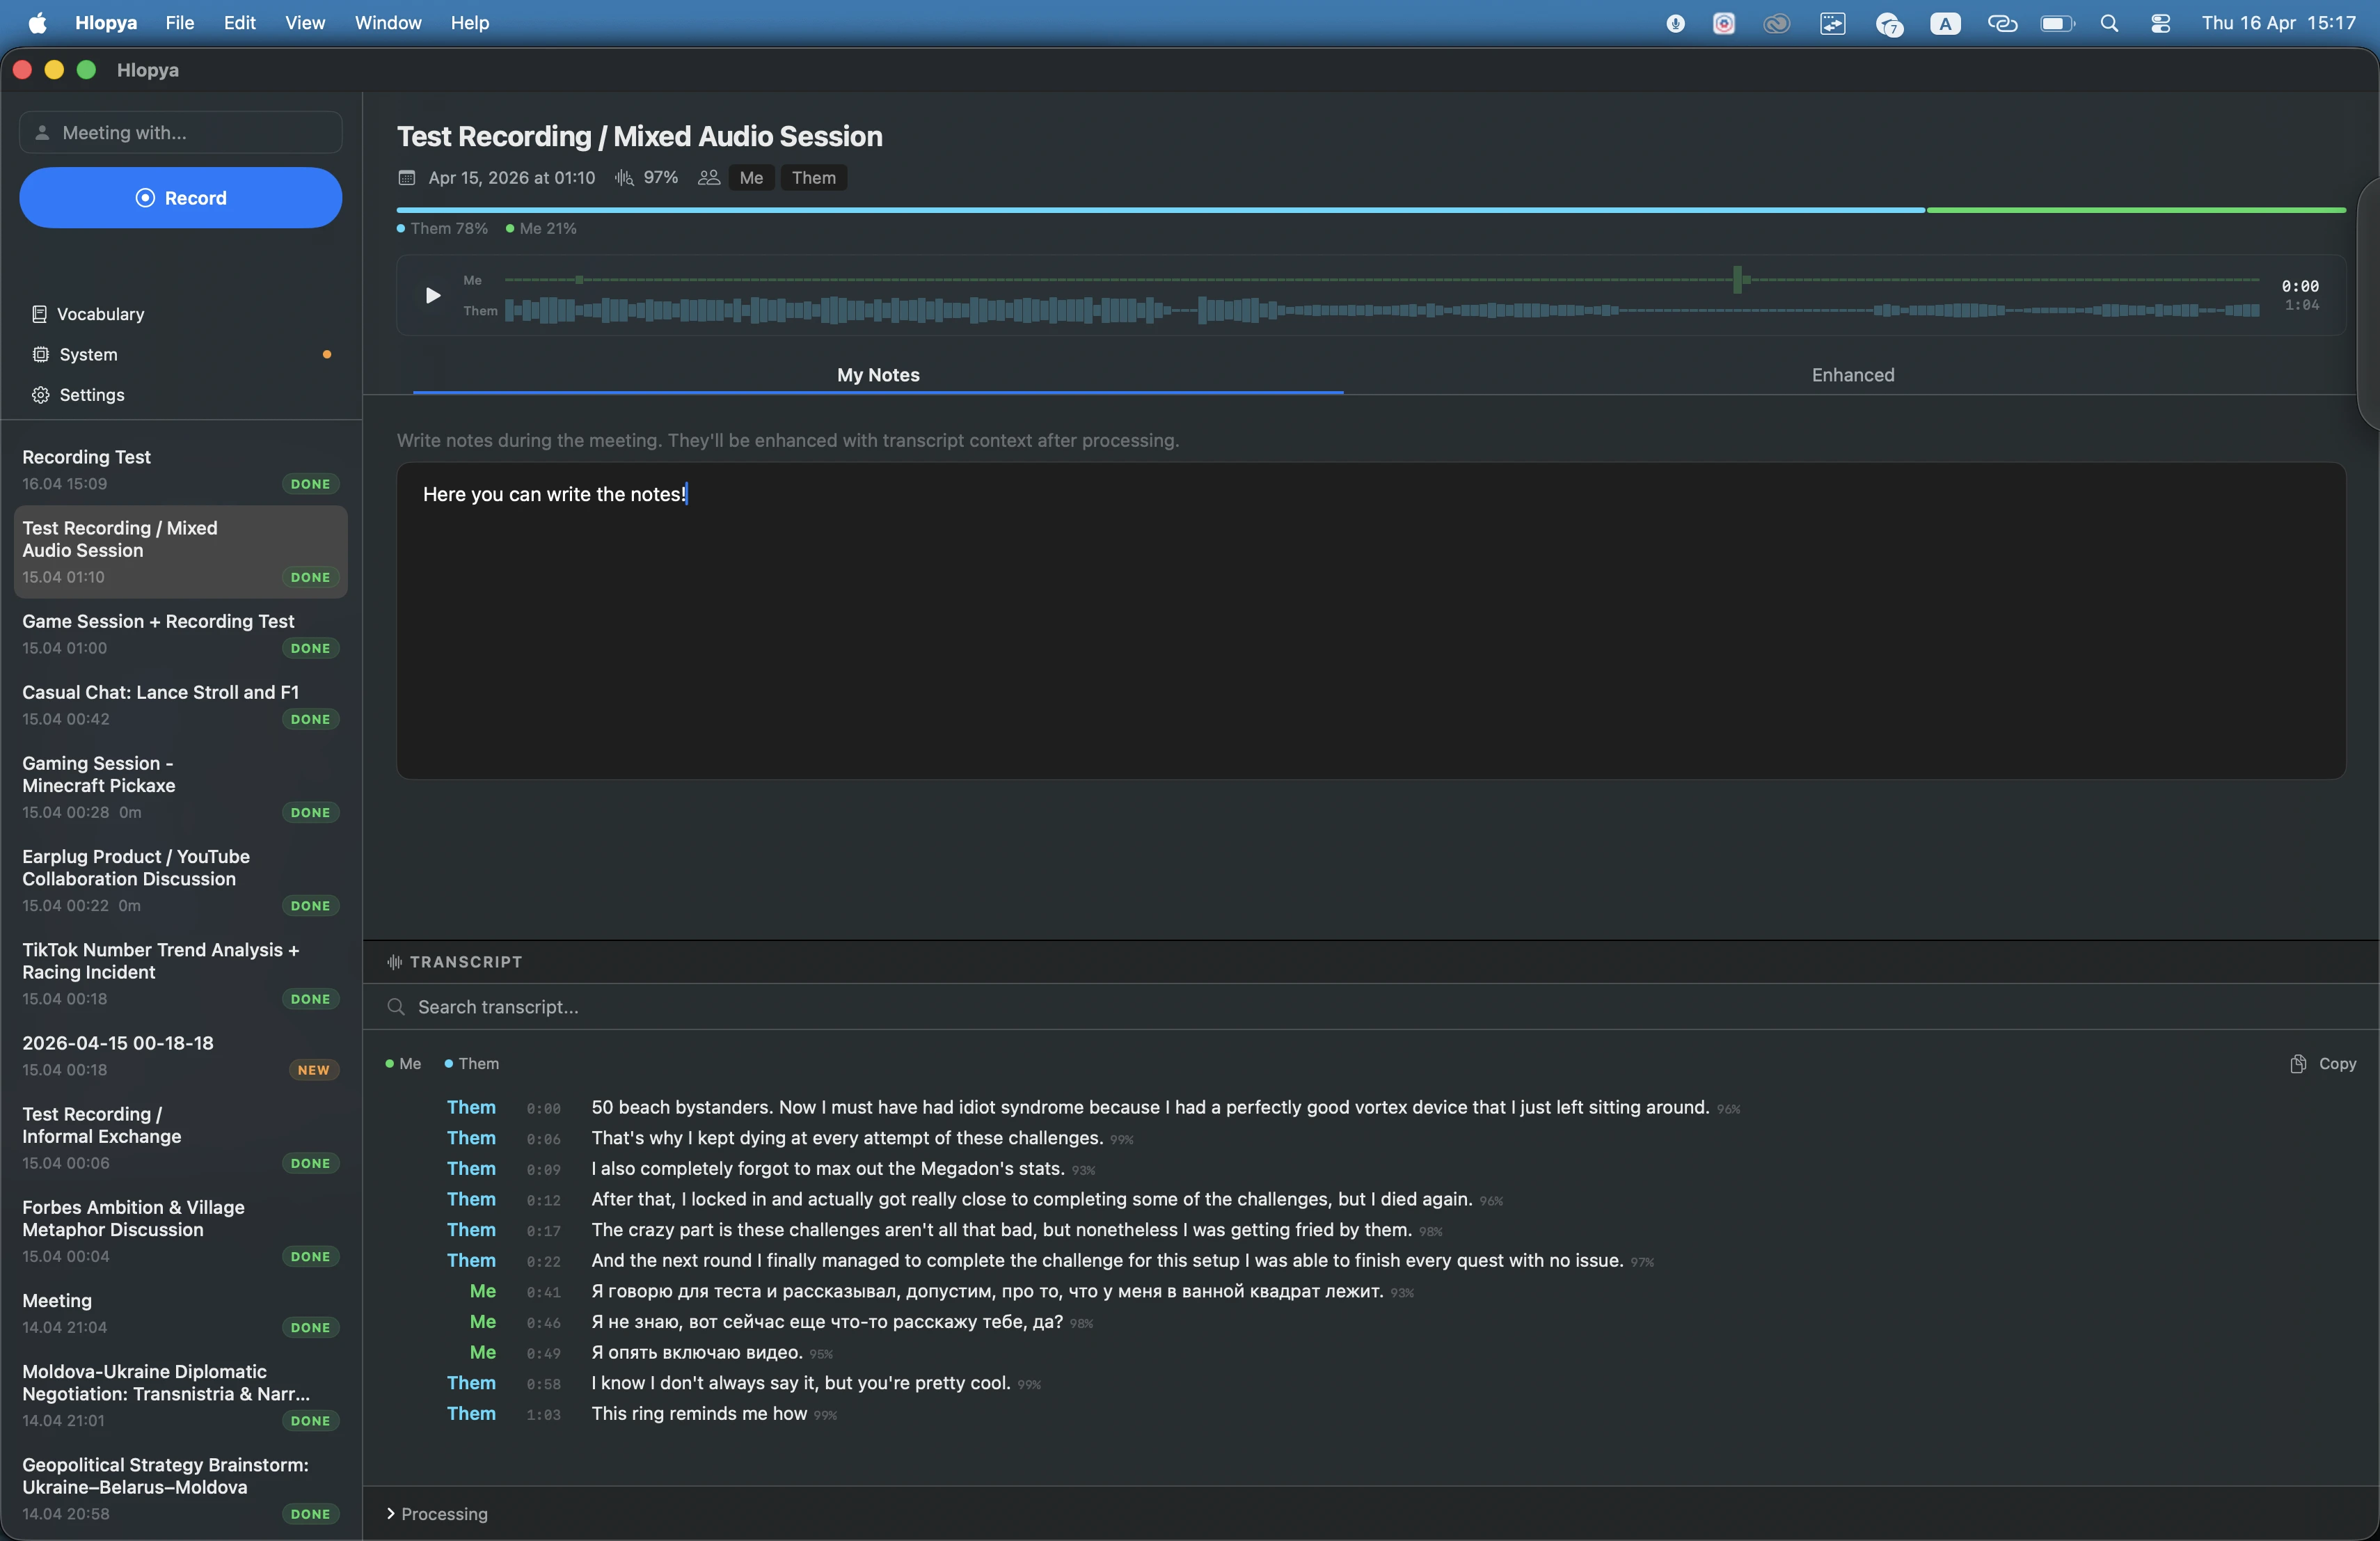
Task: Open the File menu
Action: 180,23
